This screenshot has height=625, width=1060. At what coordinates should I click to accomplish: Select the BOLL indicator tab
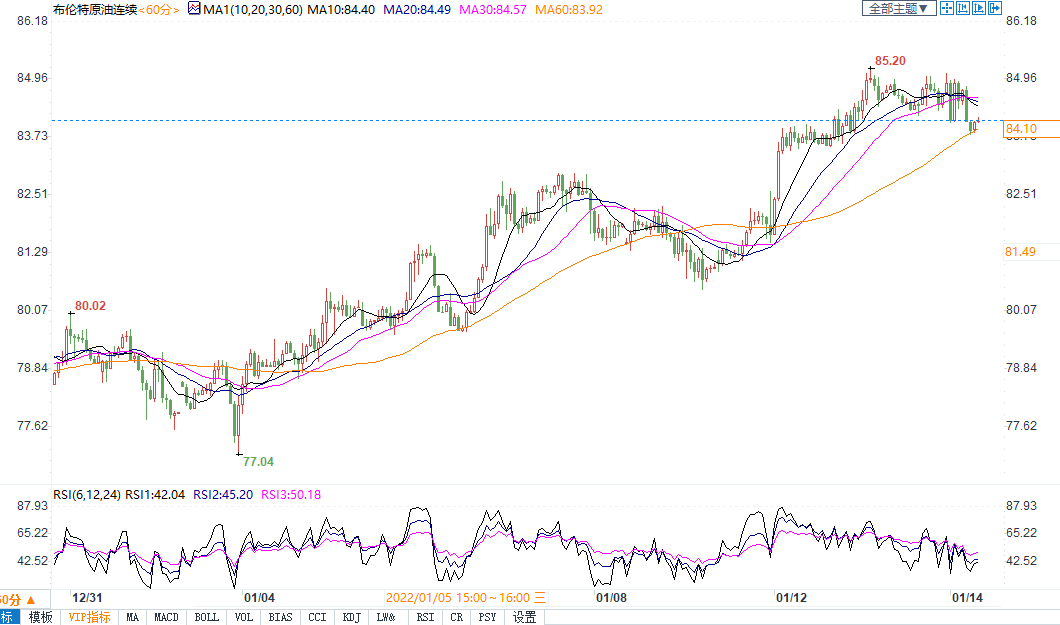[206, 617]
